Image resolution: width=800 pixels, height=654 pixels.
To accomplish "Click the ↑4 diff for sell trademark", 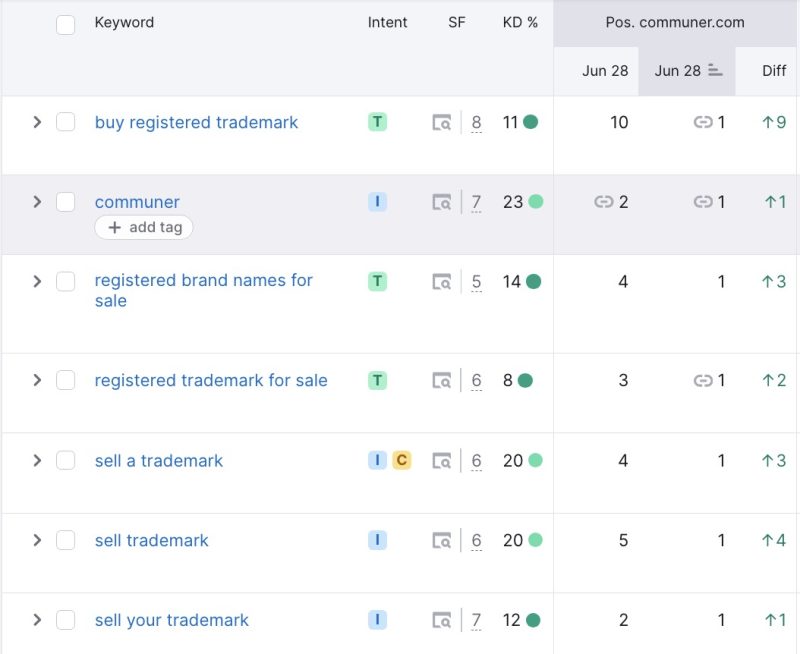I will coord(774,540).
